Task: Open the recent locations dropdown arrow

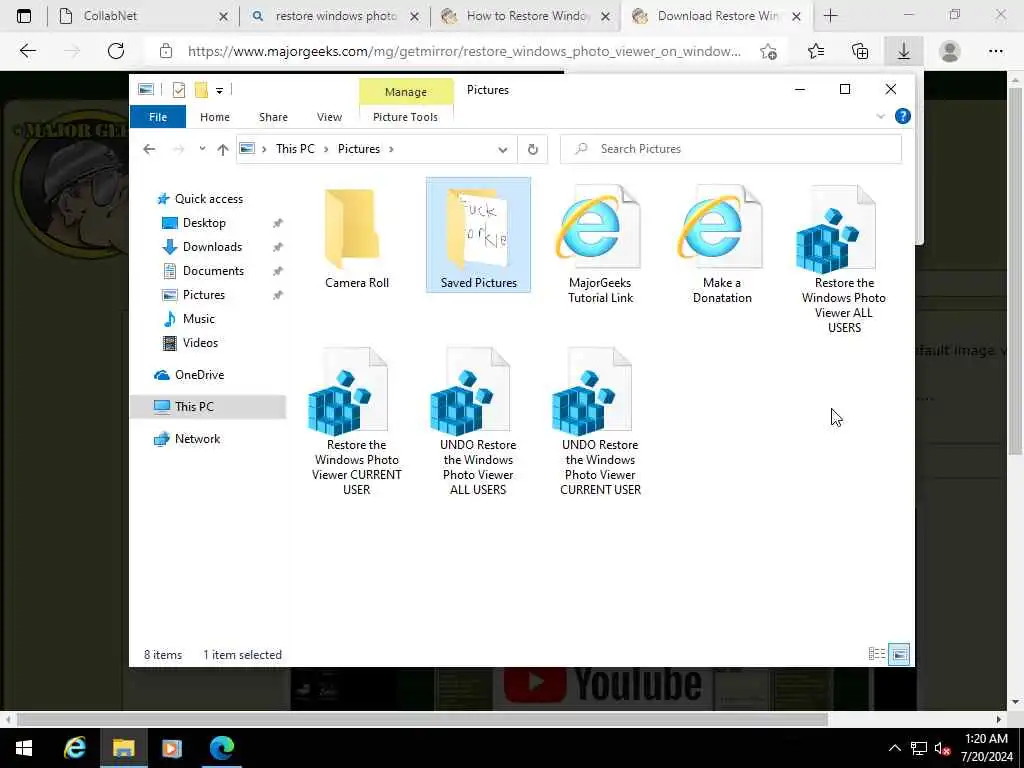Action: coord(202,149)
